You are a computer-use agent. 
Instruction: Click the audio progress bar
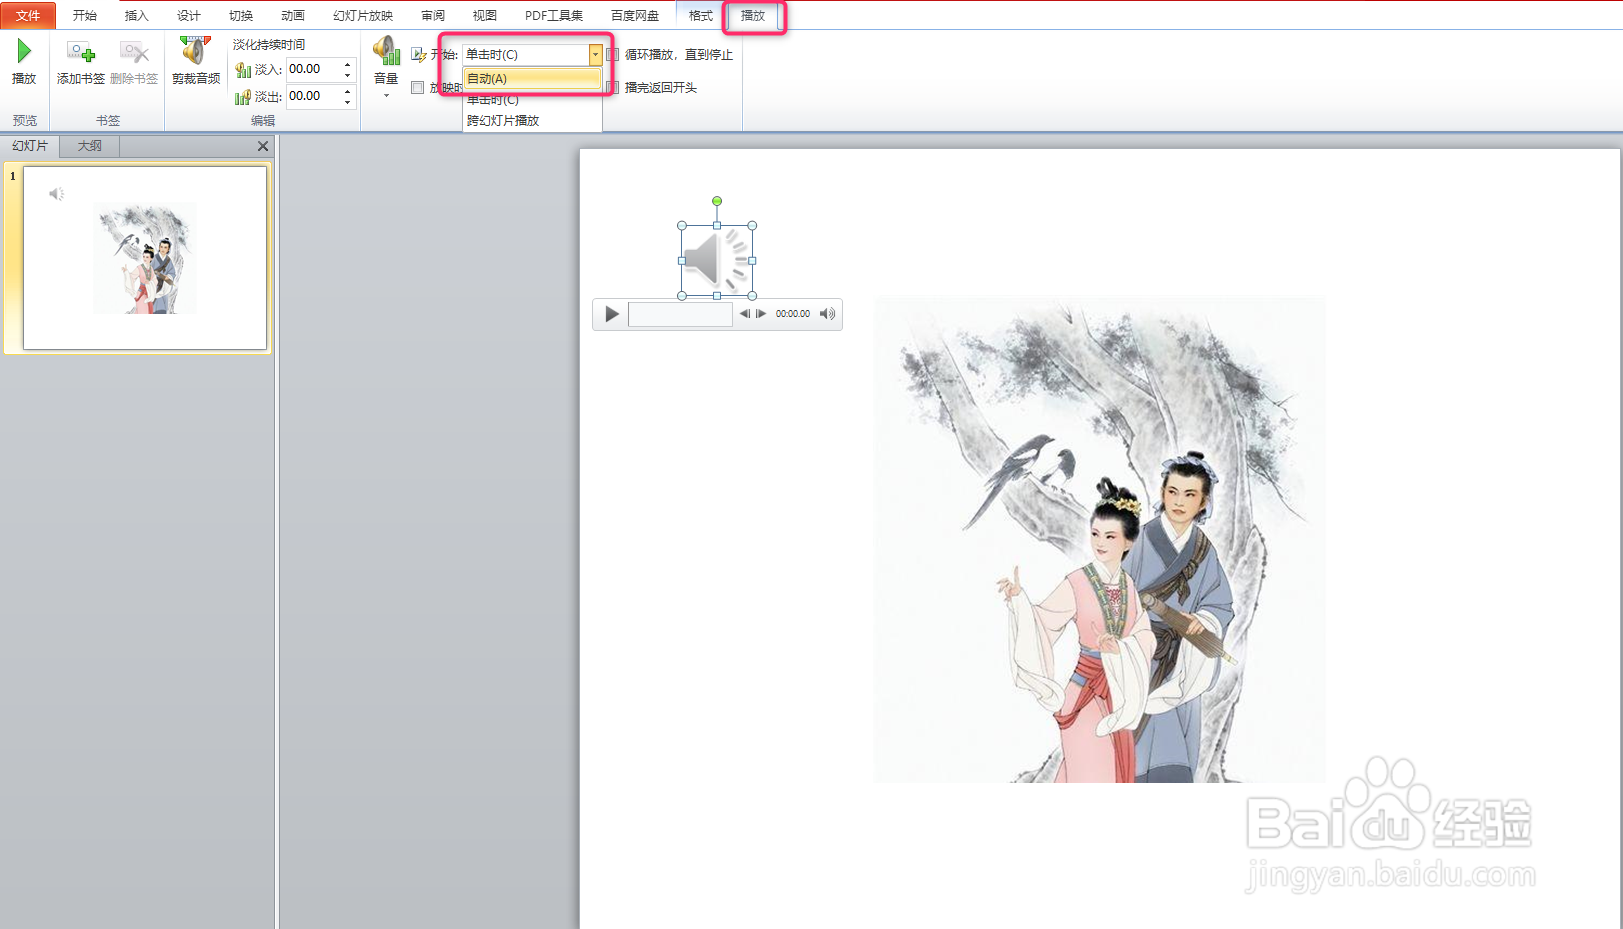680,314
